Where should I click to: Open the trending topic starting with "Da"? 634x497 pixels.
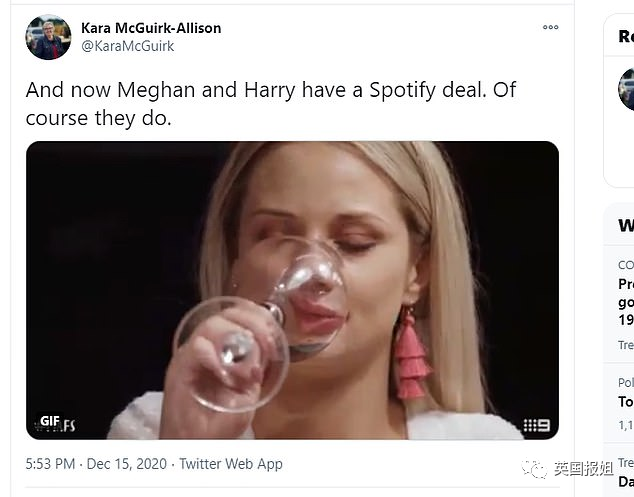(x=626, y=480)
